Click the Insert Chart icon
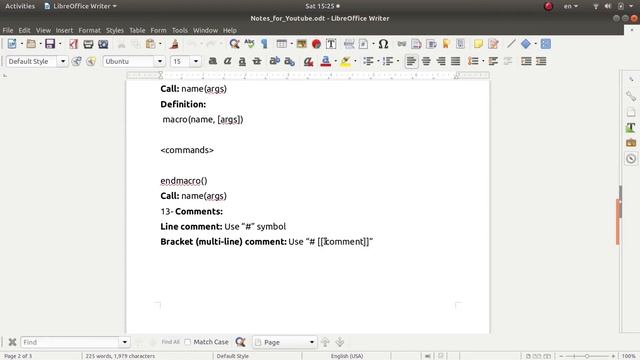Screen dimensions: 640x360 (x=316, y=44)
